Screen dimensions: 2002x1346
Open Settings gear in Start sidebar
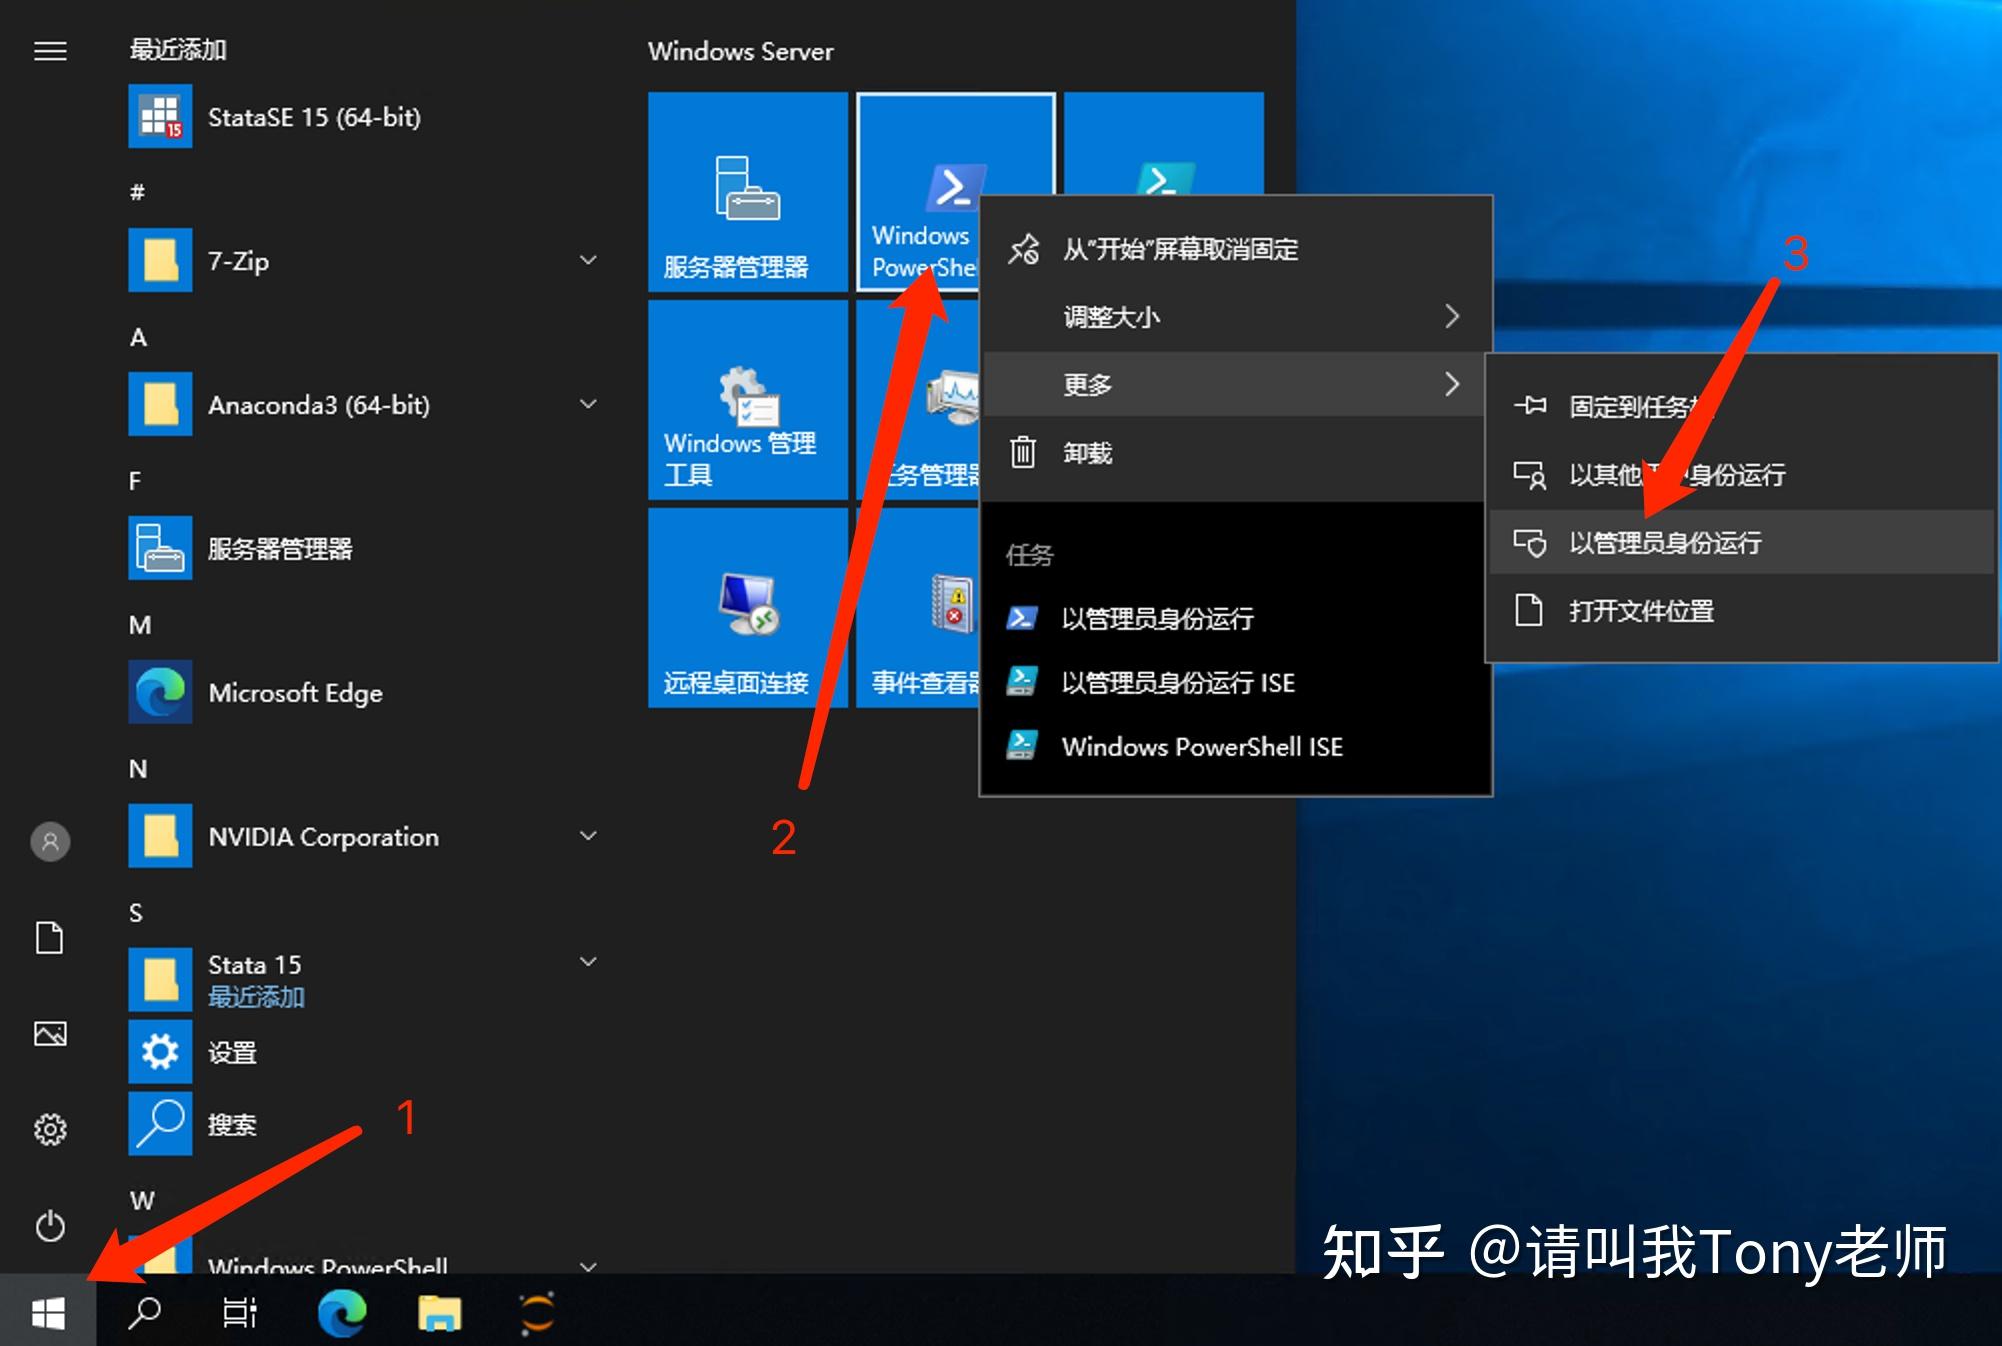[50, 1130]
